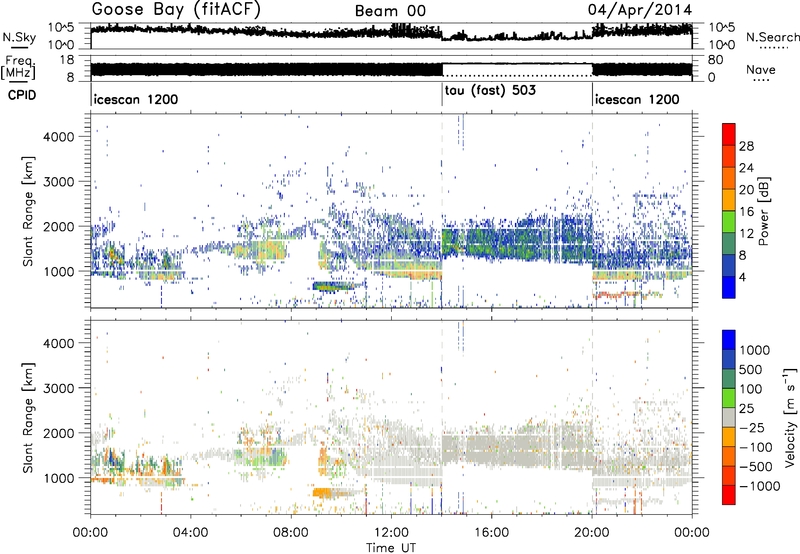Click the 'Nave' label

point(761,70)
